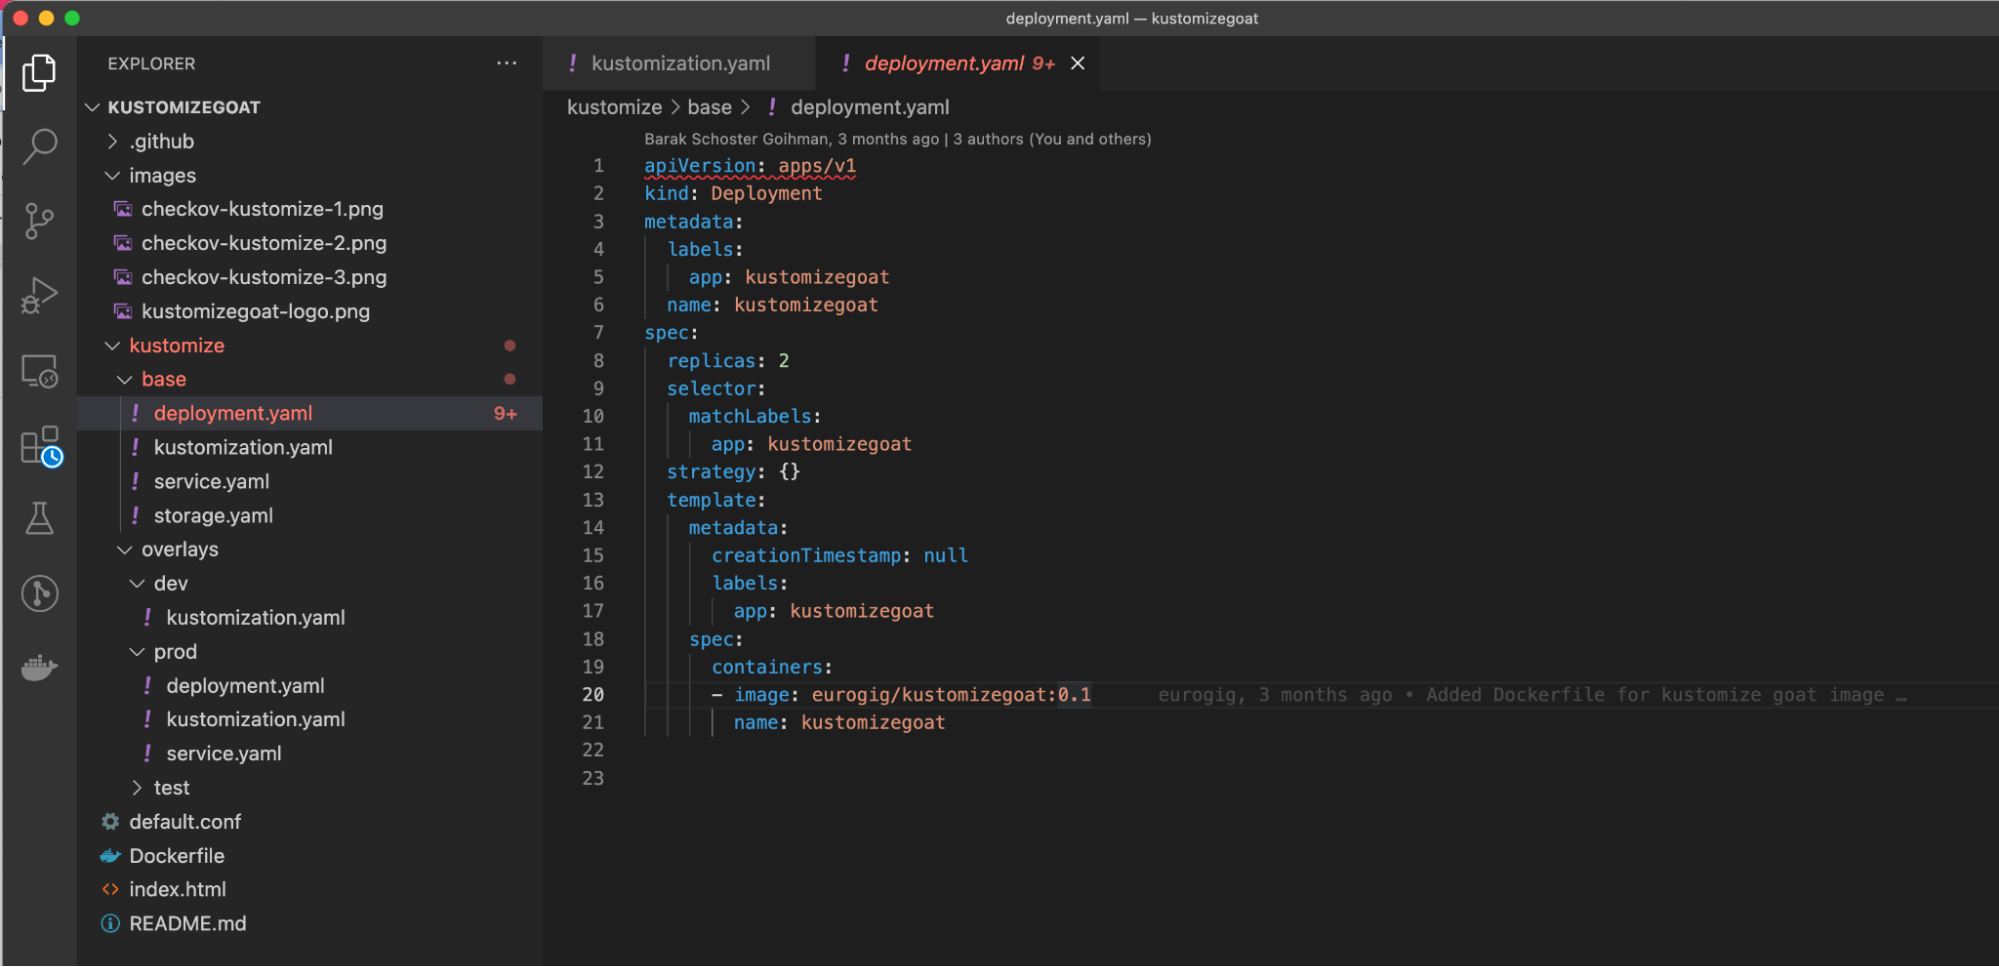Open the Testing flask icon
This screenshot has width=1999, height=967.
click(x=39, y=518)
